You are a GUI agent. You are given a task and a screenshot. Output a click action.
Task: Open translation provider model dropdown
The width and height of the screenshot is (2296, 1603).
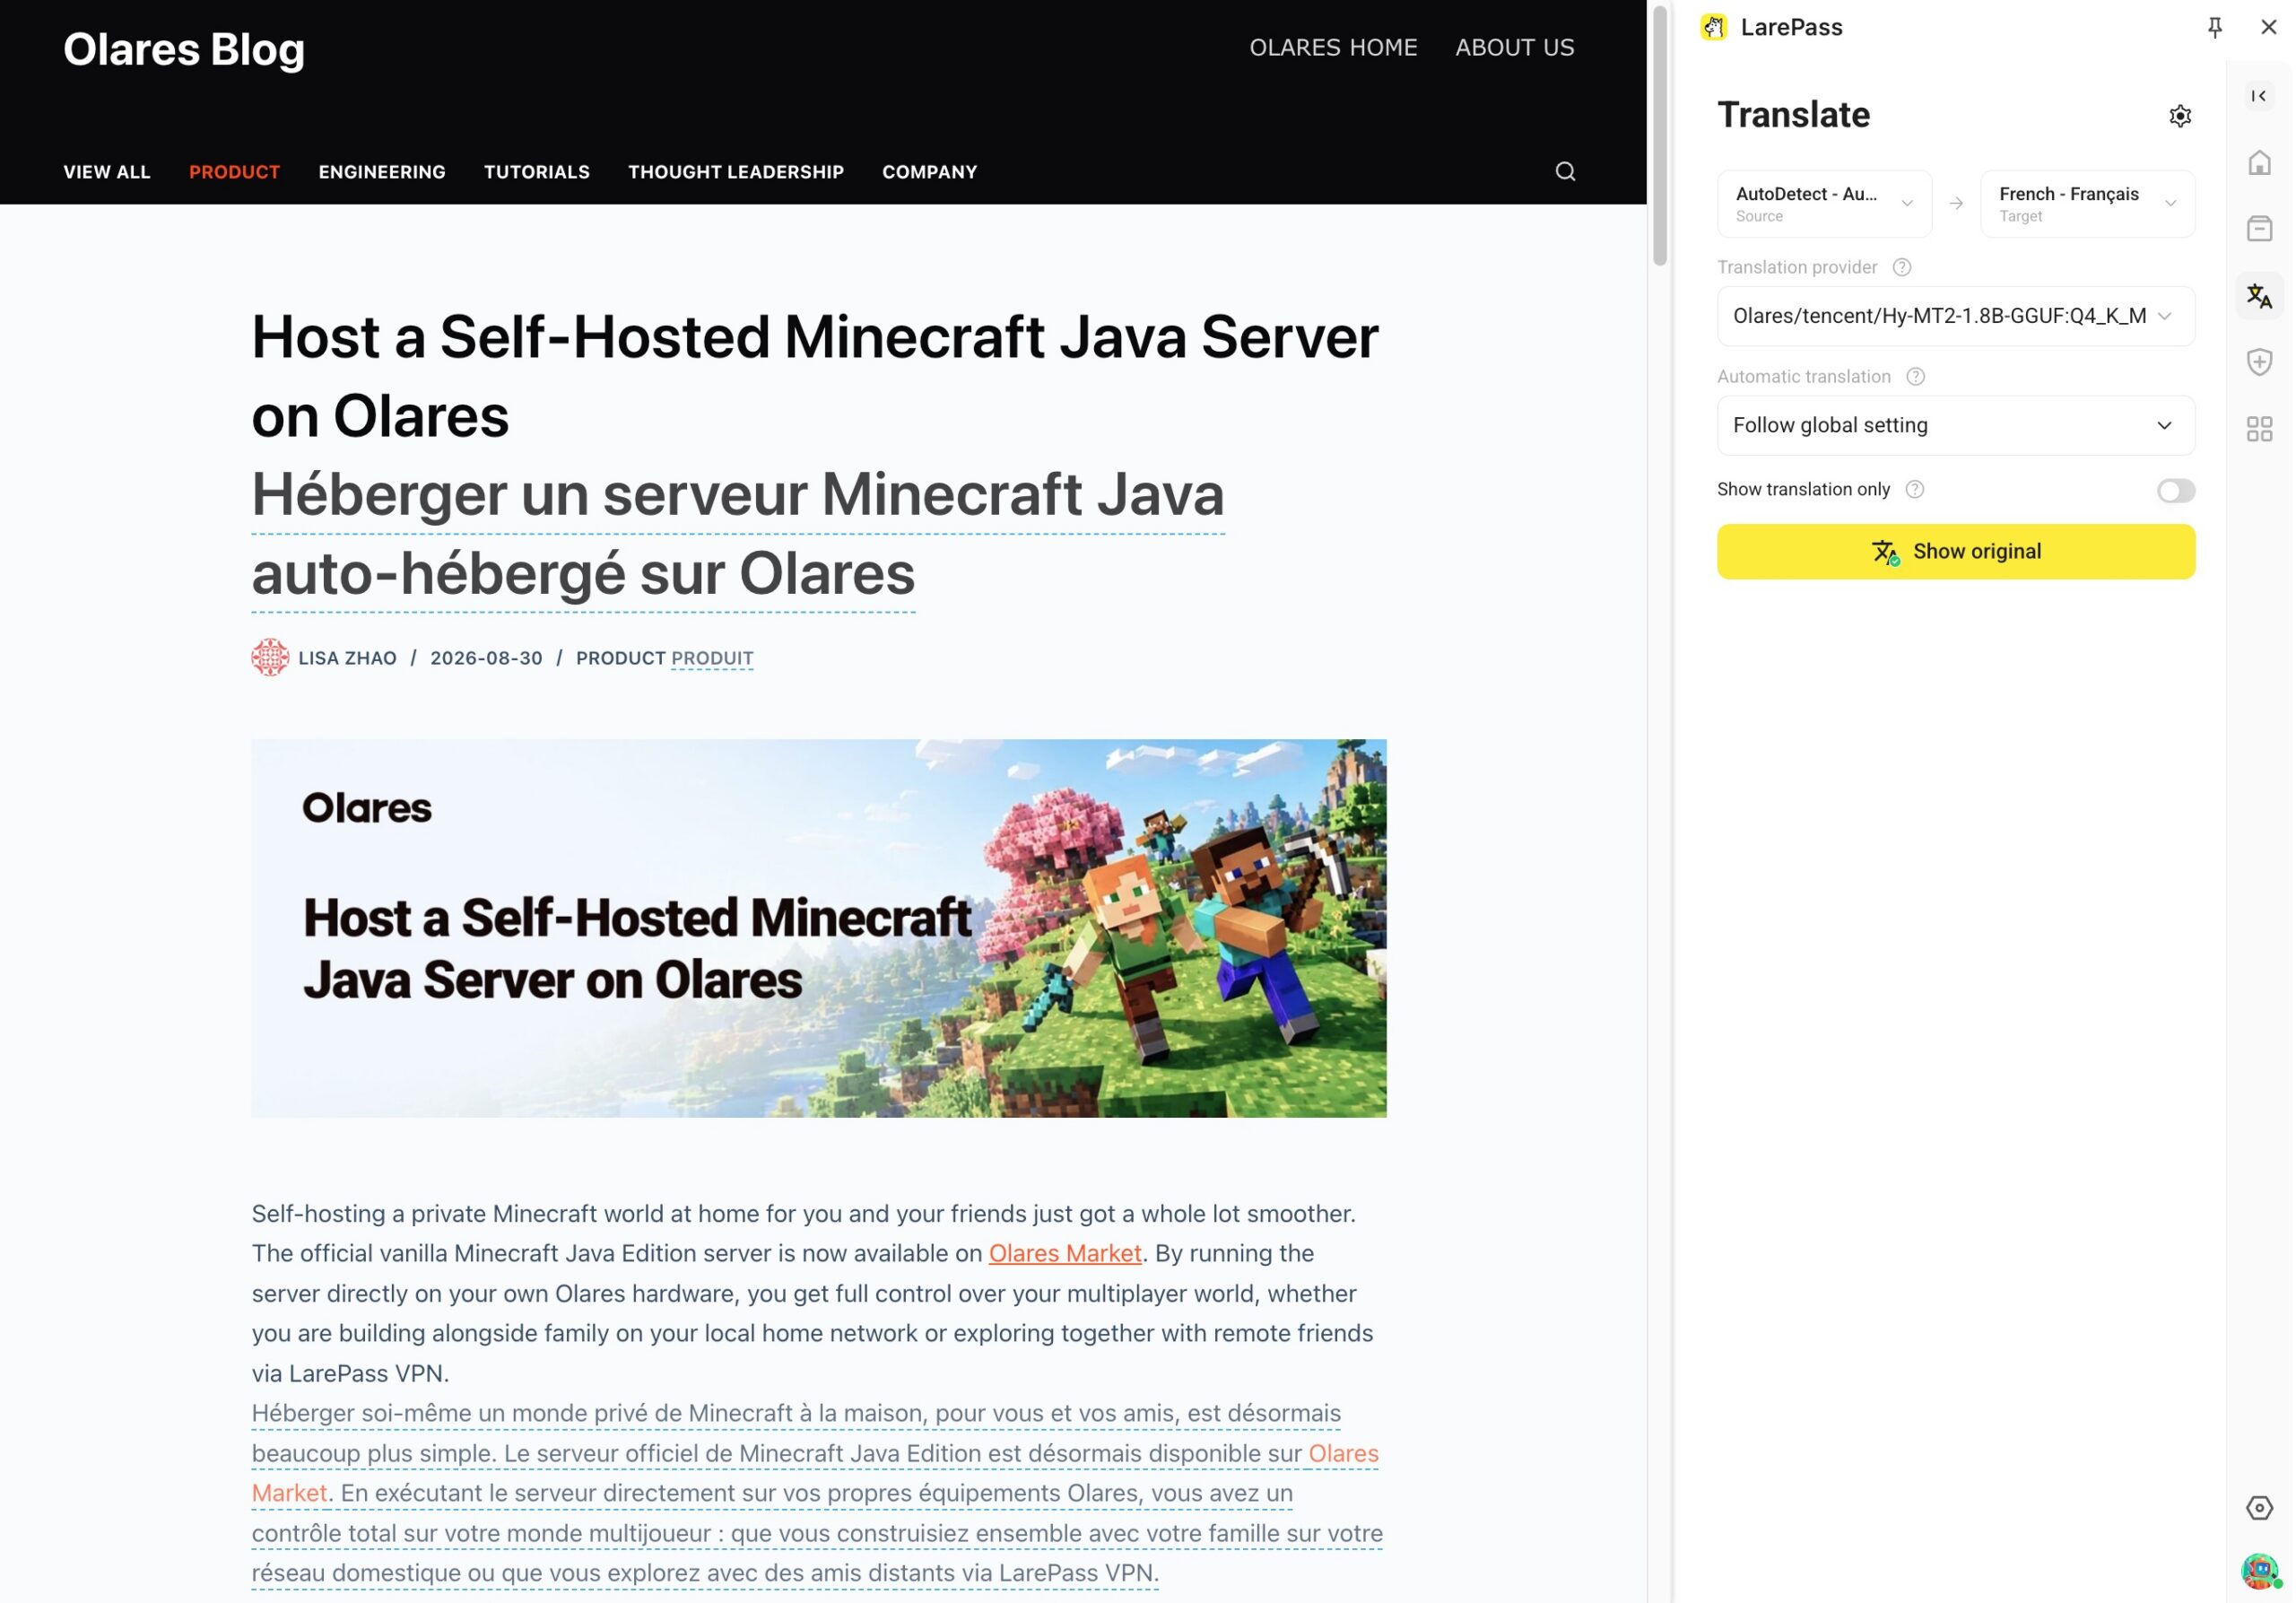1955,316
